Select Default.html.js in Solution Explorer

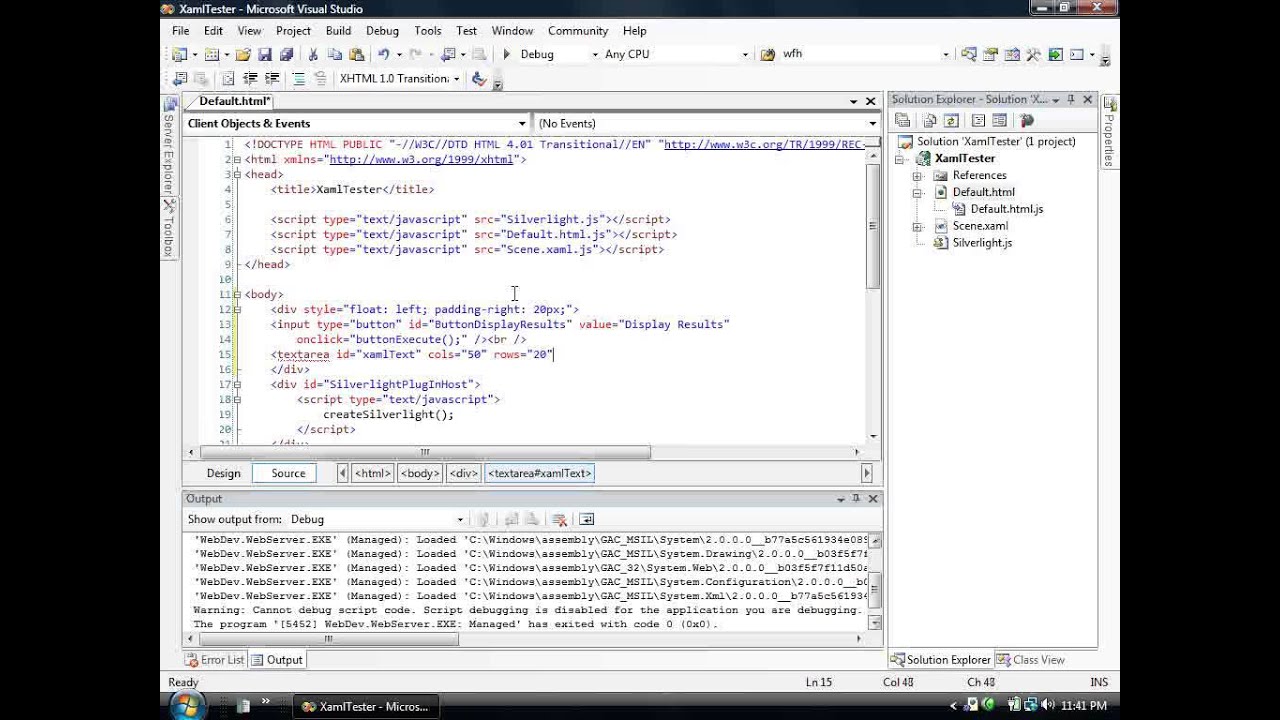pos(1006,209)
